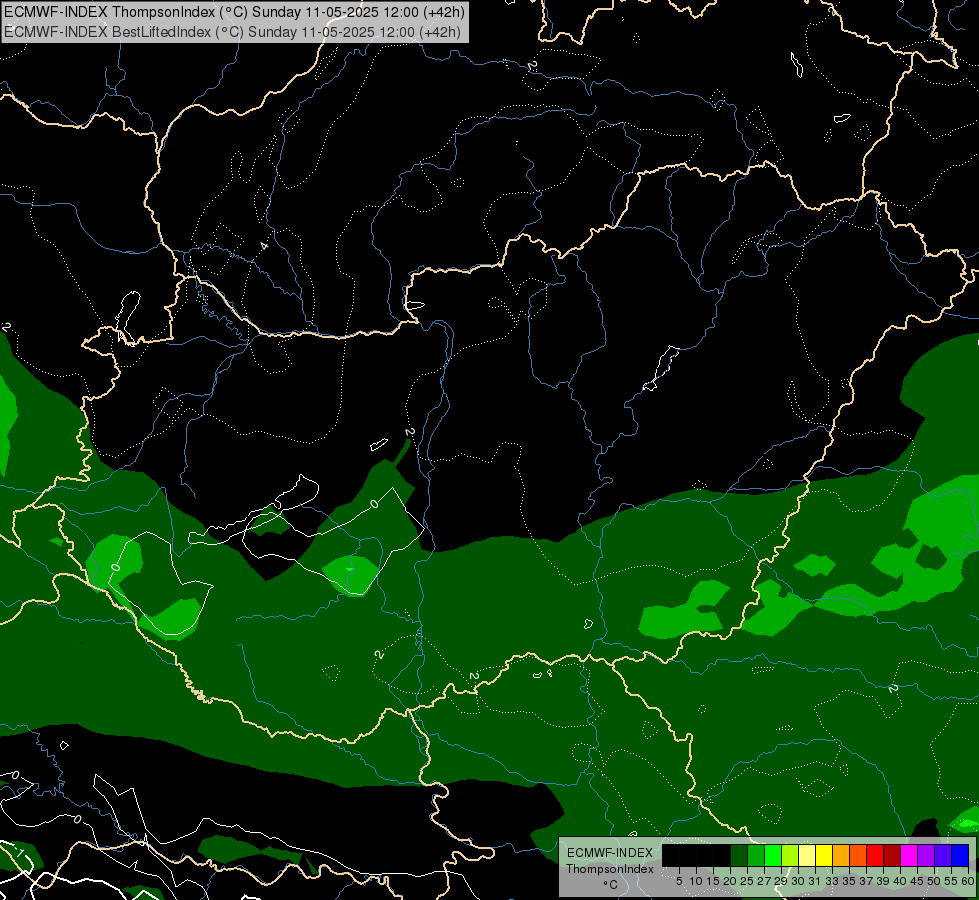Click the BestLiftedIndex title line at top
This screenshot has width=979, height=900.
point(232,31)
